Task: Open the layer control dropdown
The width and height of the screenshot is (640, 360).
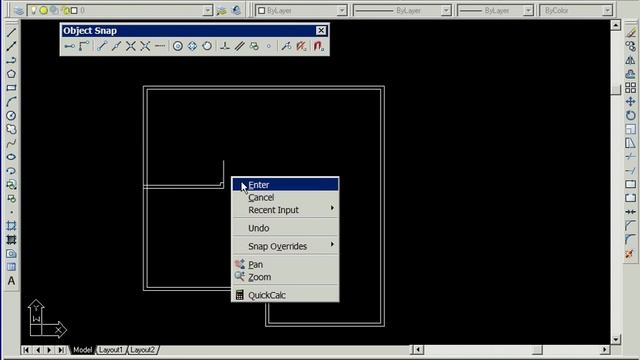Action: (x=208, y=10)
